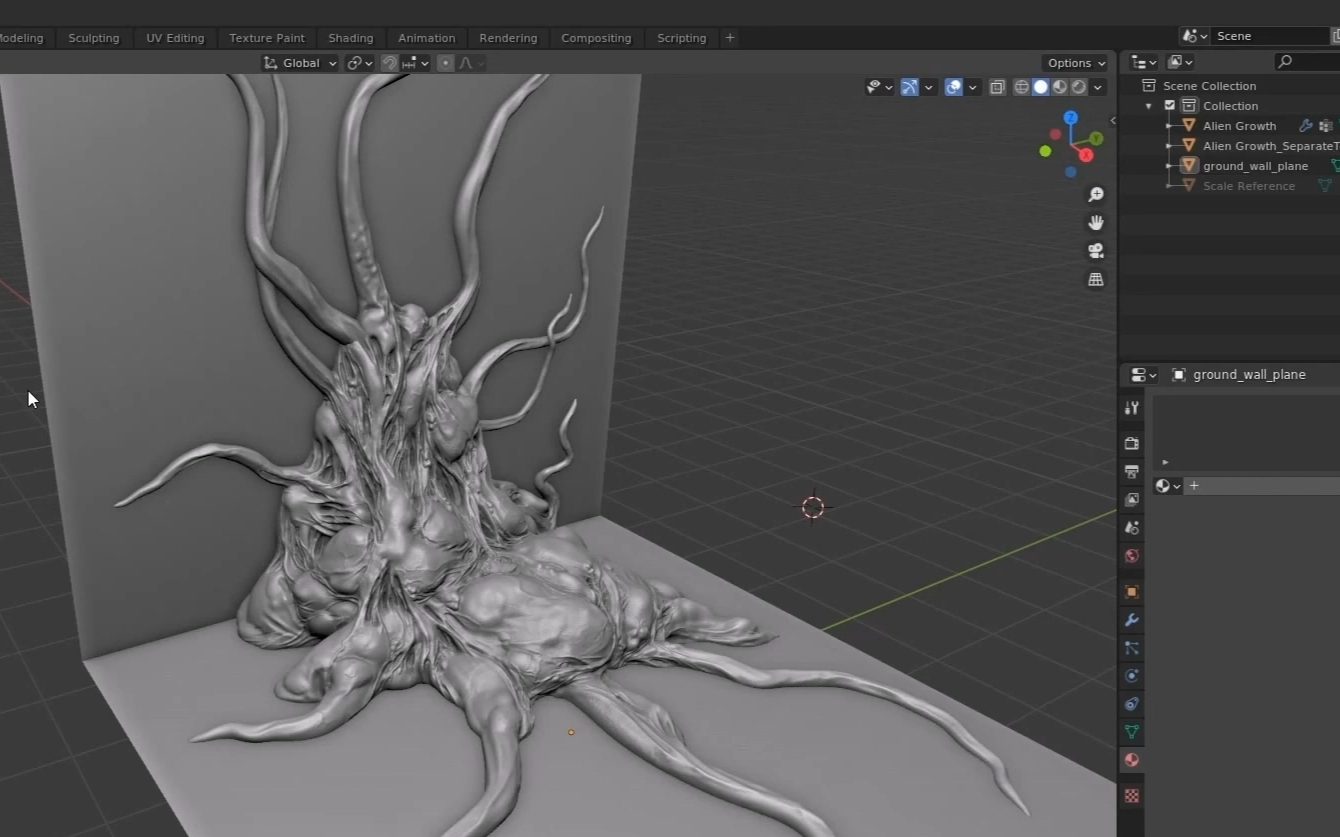
Task: Click the hand pan view icon
Action: 1096,222
